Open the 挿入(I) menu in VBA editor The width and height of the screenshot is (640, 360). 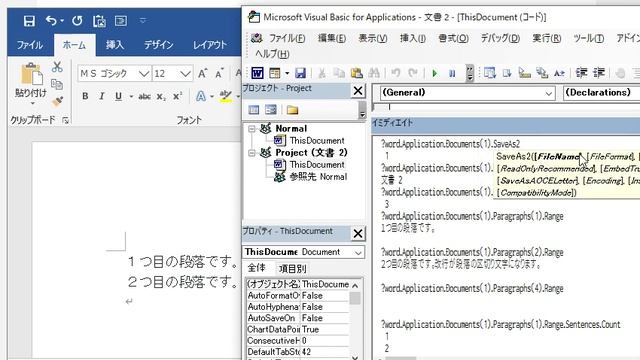coord(413,38)
